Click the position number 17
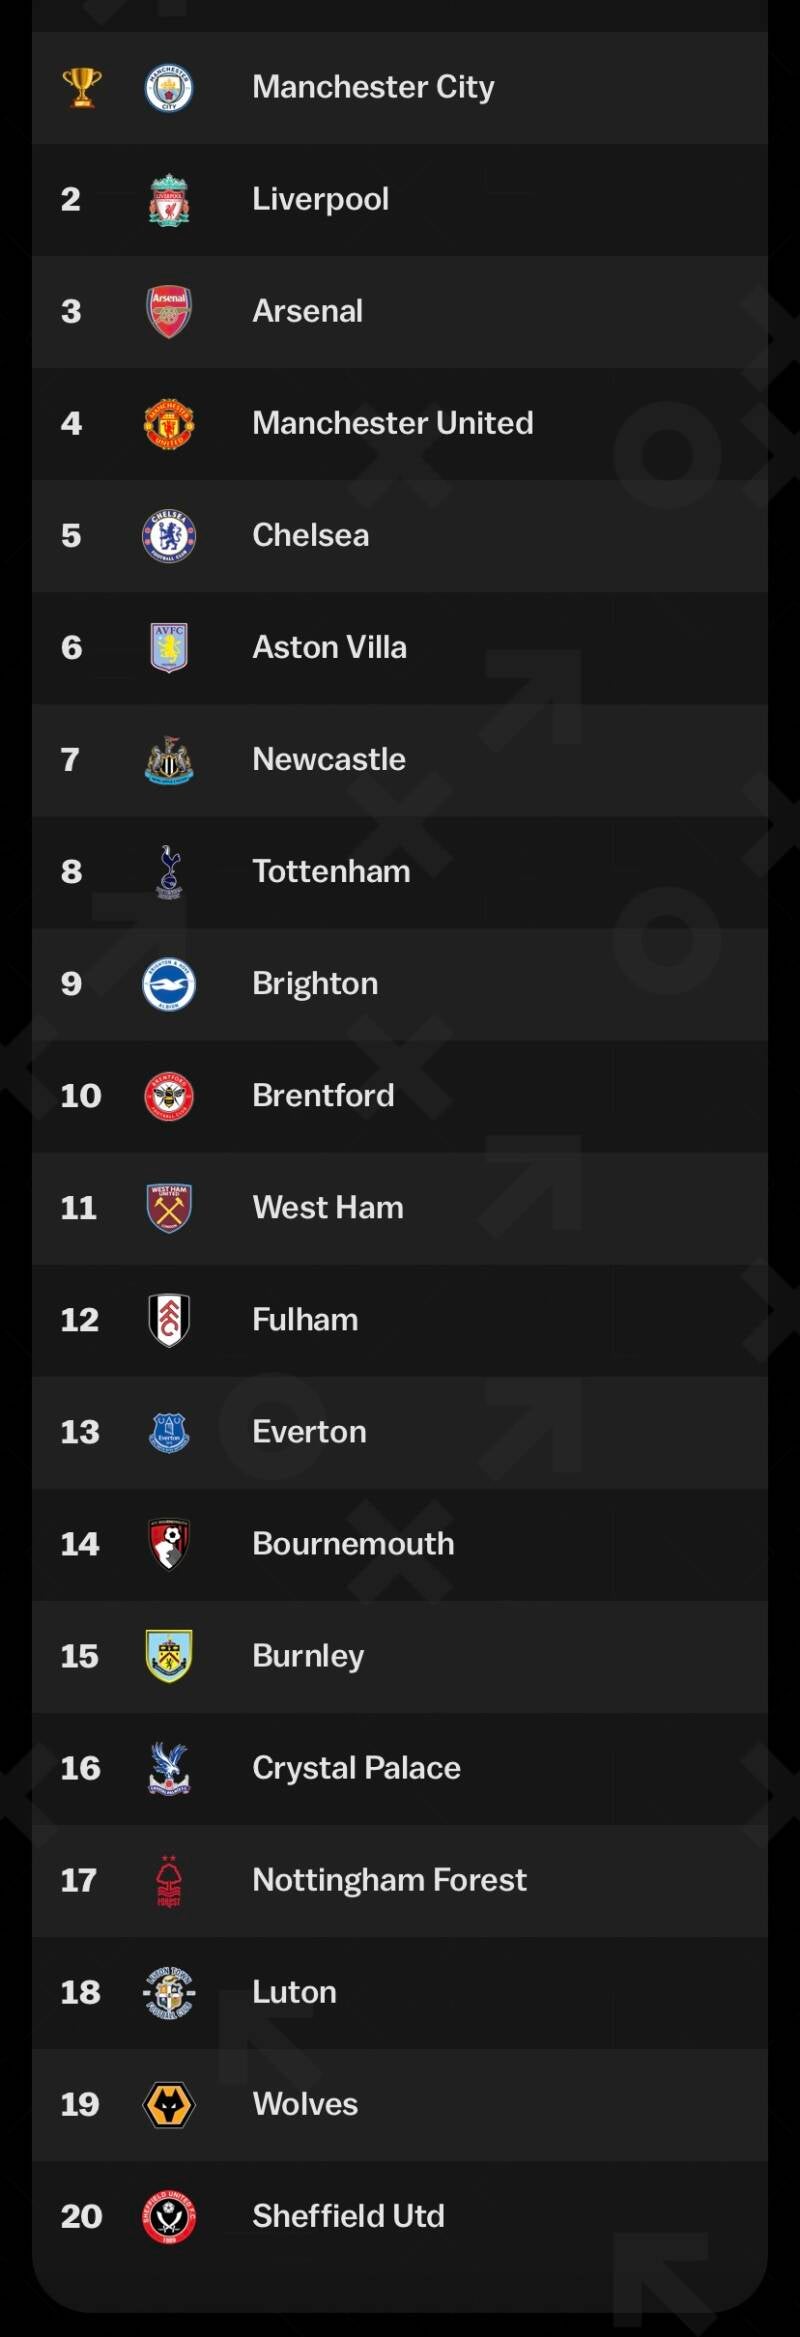800x2337 pixels. 79,1880
